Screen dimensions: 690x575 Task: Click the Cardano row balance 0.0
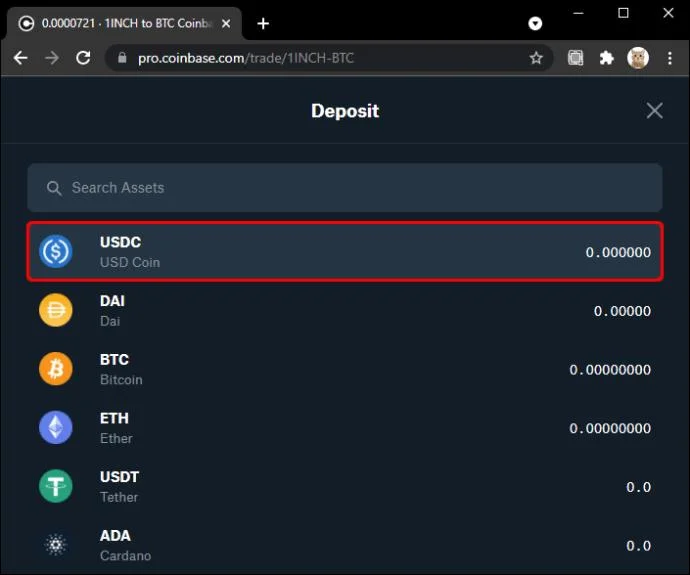pos(639,546)
